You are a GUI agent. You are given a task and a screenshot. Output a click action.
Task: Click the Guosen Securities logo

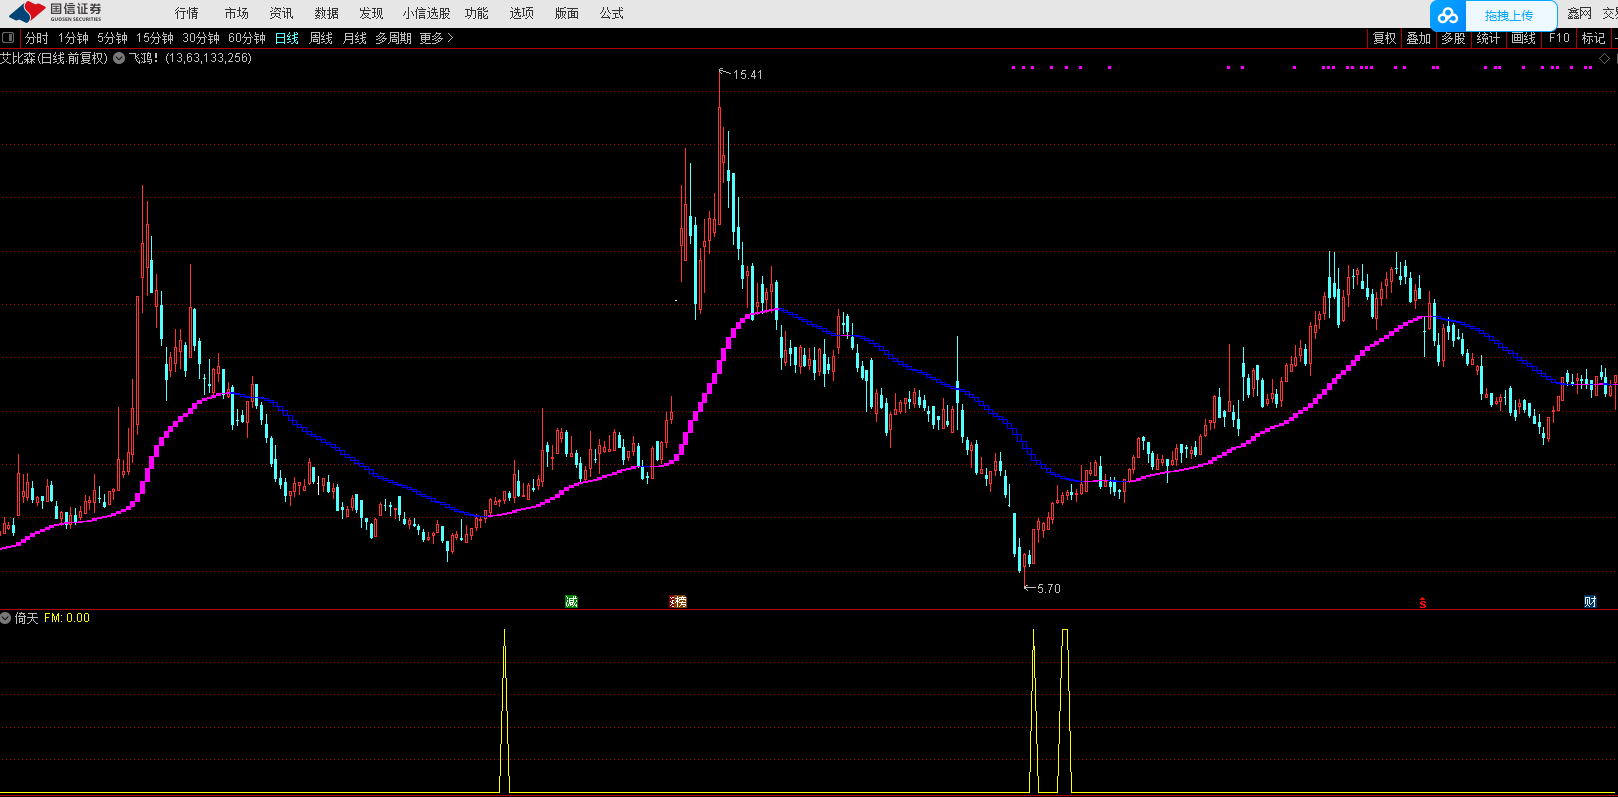coord(55,12)
